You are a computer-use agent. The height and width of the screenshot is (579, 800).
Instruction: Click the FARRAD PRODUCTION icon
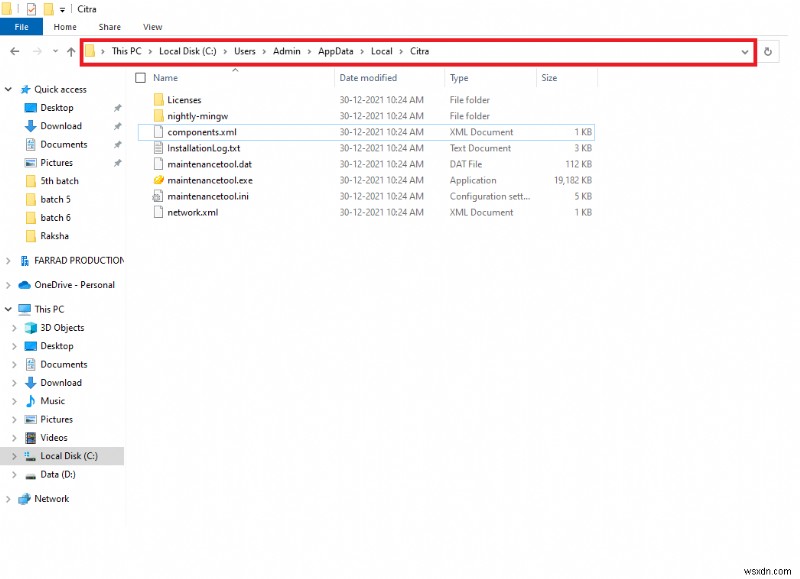click(24, 261)
